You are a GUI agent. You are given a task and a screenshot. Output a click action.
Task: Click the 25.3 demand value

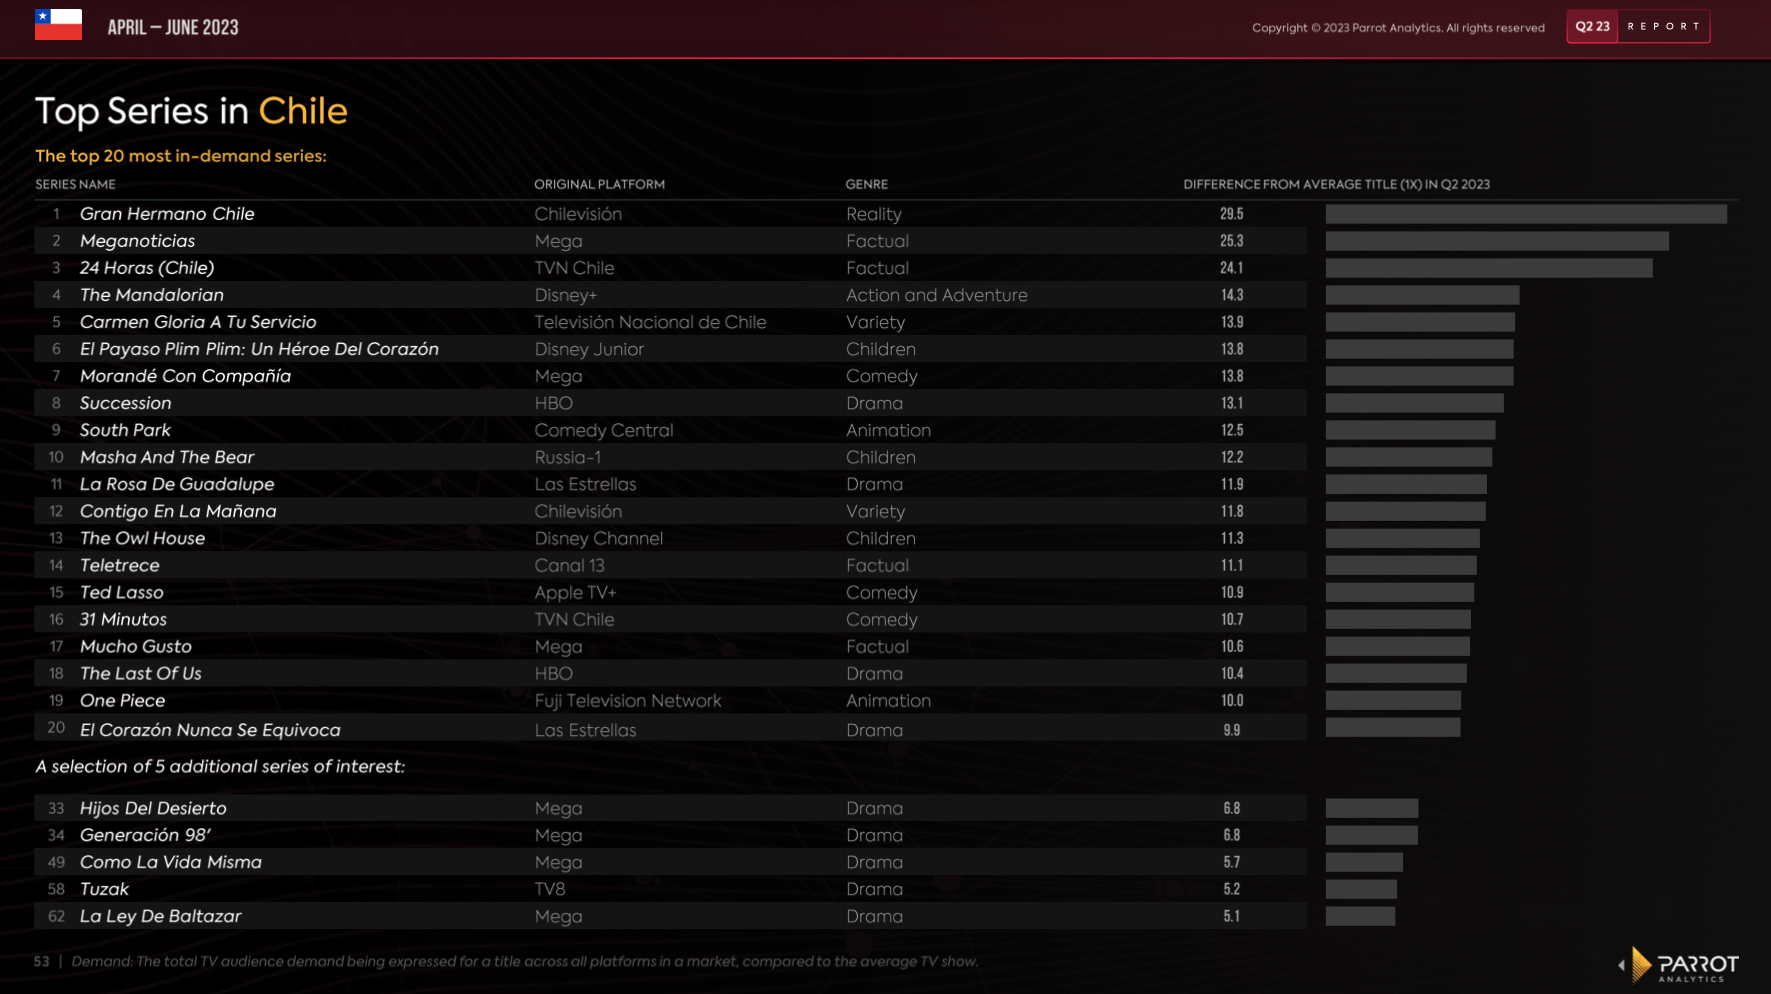(1231, 241)
